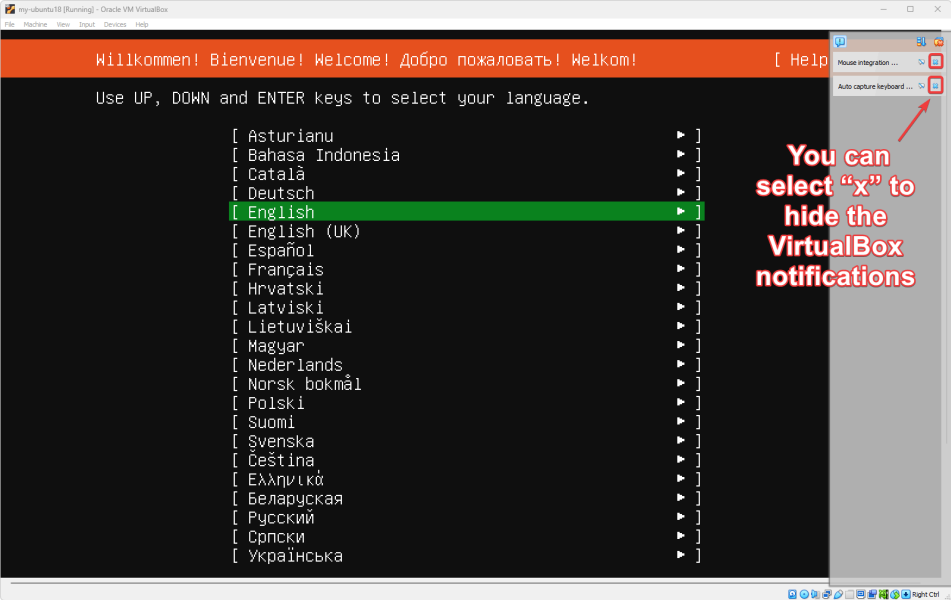Open the Auto capture keyboard notification text

click(875, 86)
